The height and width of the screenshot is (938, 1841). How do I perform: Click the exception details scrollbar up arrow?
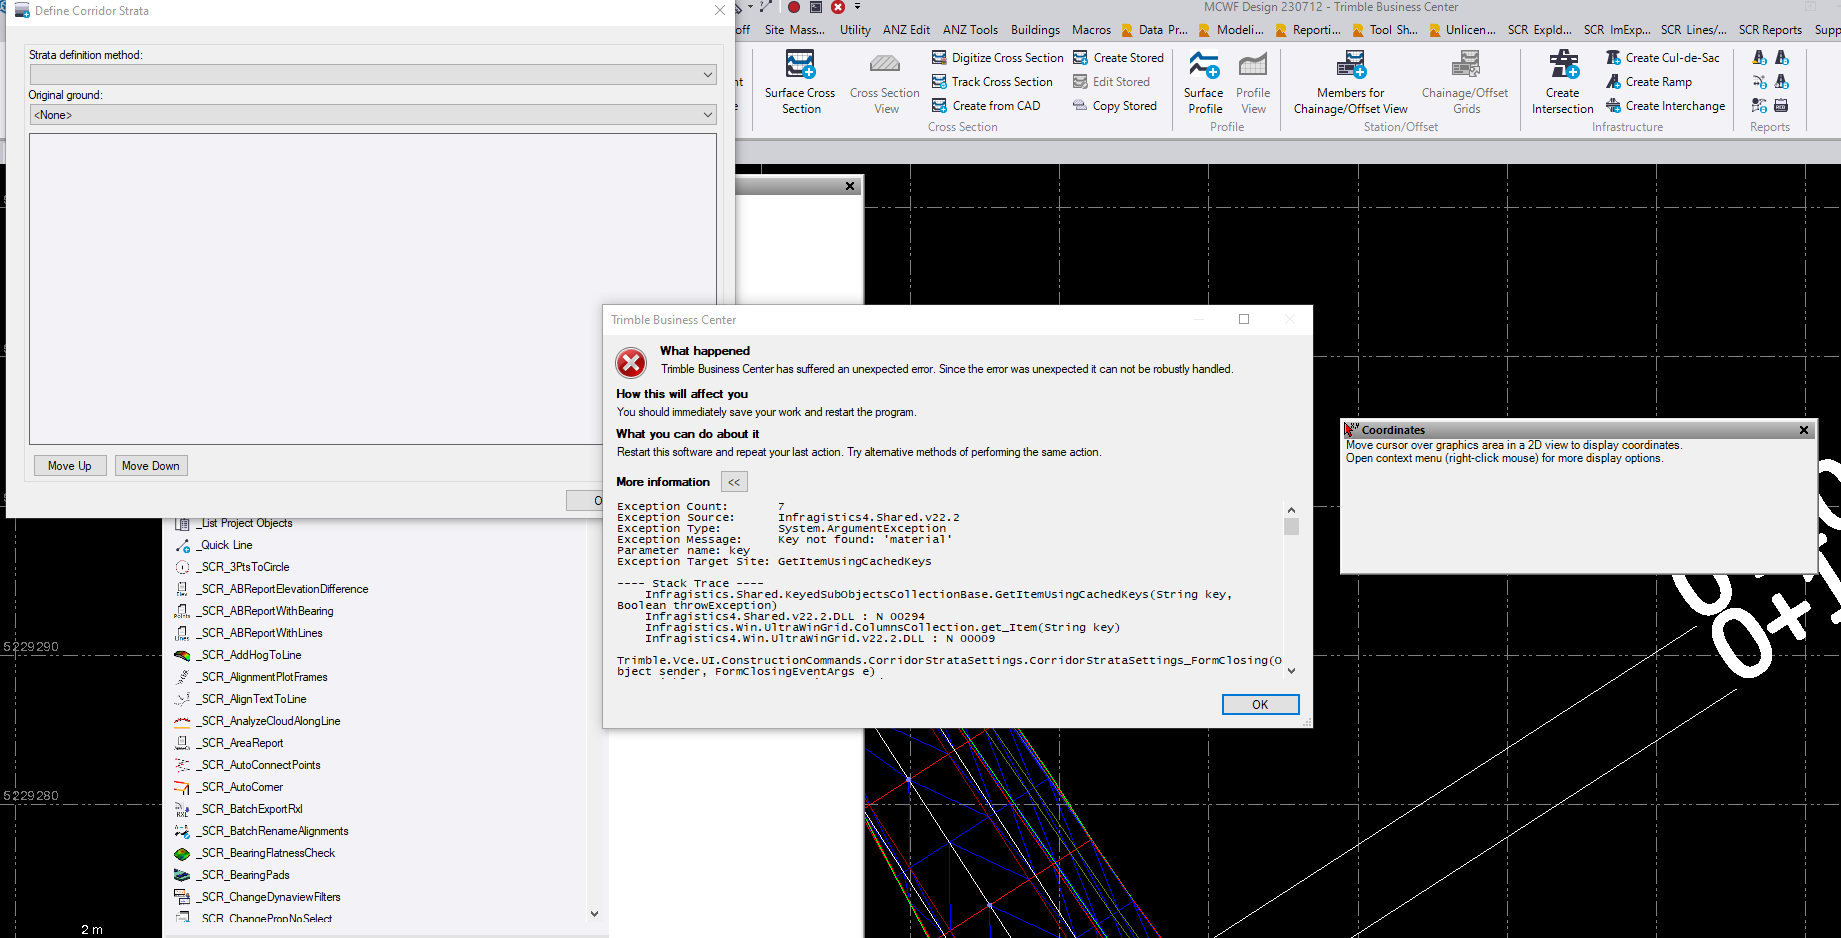[x=1291, y=510]
